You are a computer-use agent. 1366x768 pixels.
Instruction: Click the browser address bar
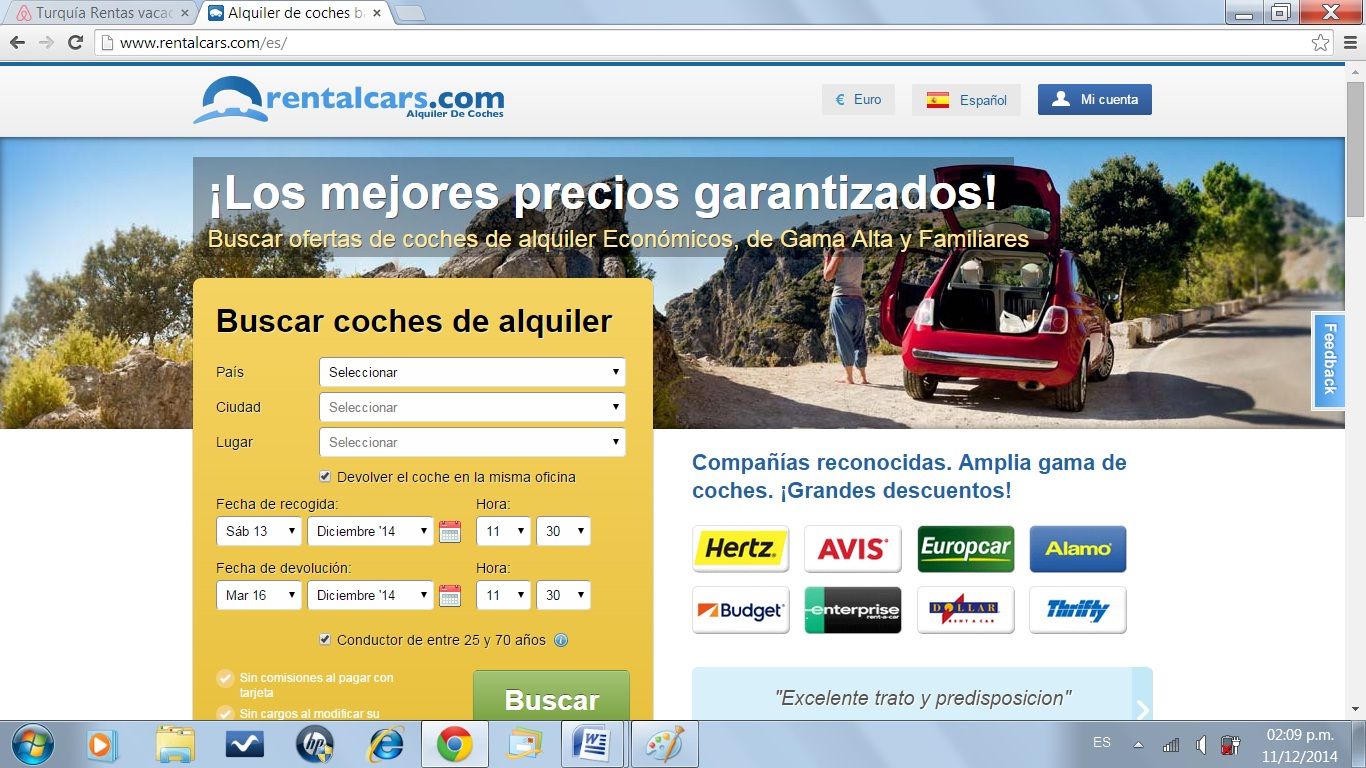click(x=700, y=43)
